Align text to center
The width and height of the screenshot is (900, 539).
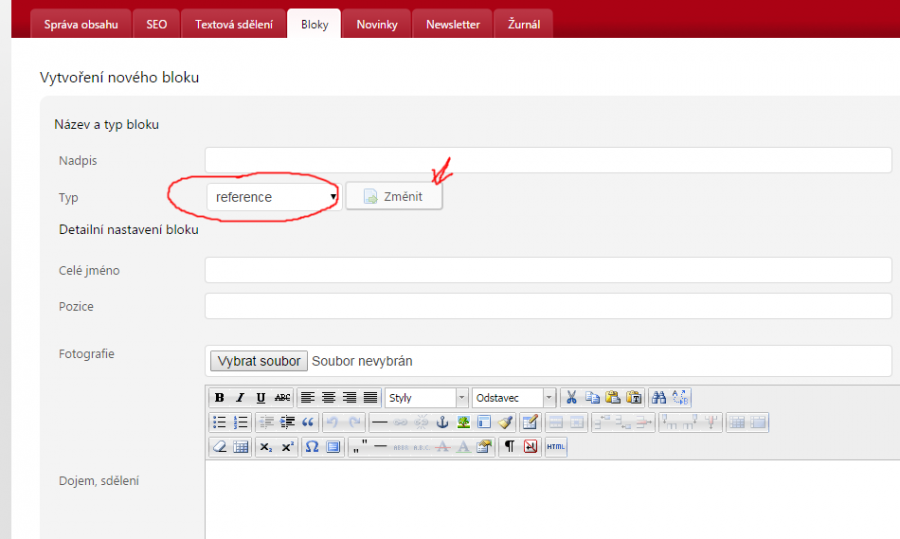point(328,398)
